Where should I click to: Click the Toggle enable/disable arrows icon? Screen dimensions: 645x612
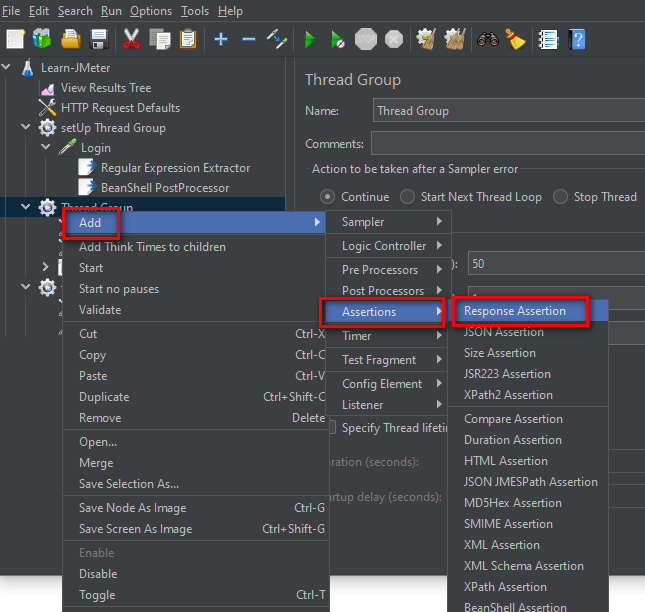pos(277,39)
